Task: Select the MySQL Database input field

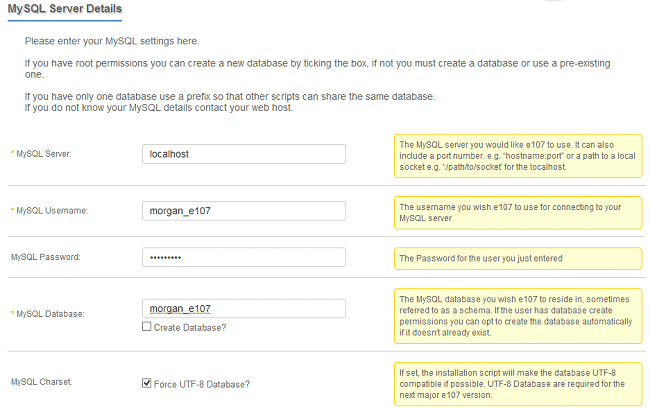Action: click(244, 308)
